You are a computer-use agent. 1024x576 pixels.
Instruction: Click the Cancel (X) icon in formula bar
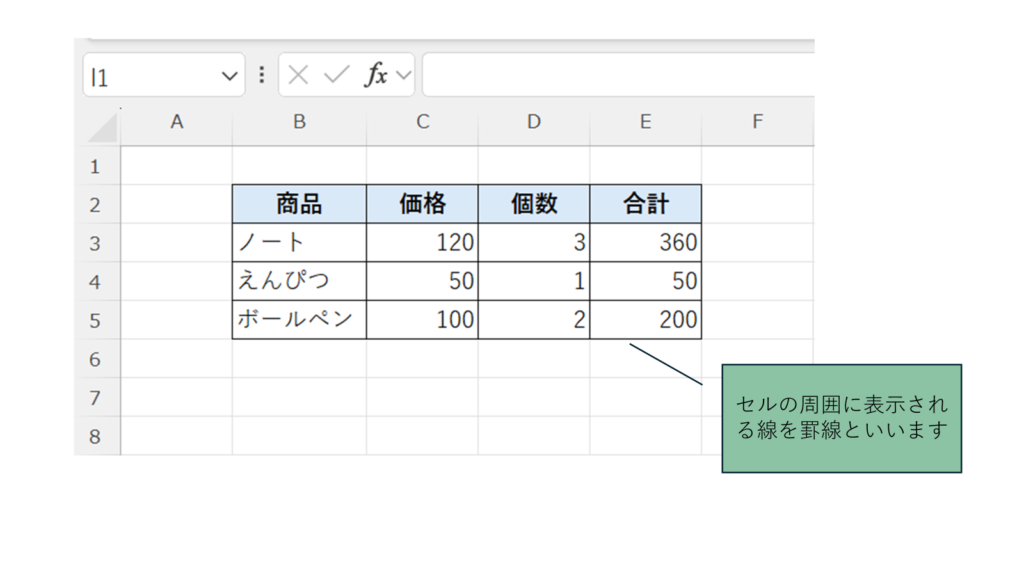coord(298,75)
